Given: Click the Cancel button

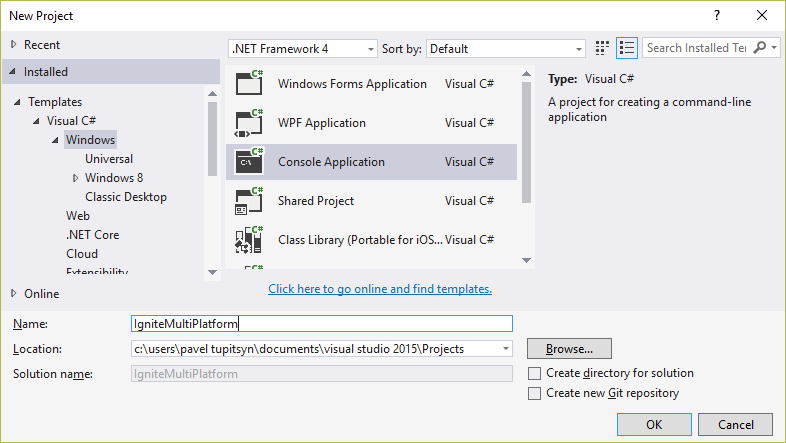Looking at the screenshot, I should click(x=735, y=424).
